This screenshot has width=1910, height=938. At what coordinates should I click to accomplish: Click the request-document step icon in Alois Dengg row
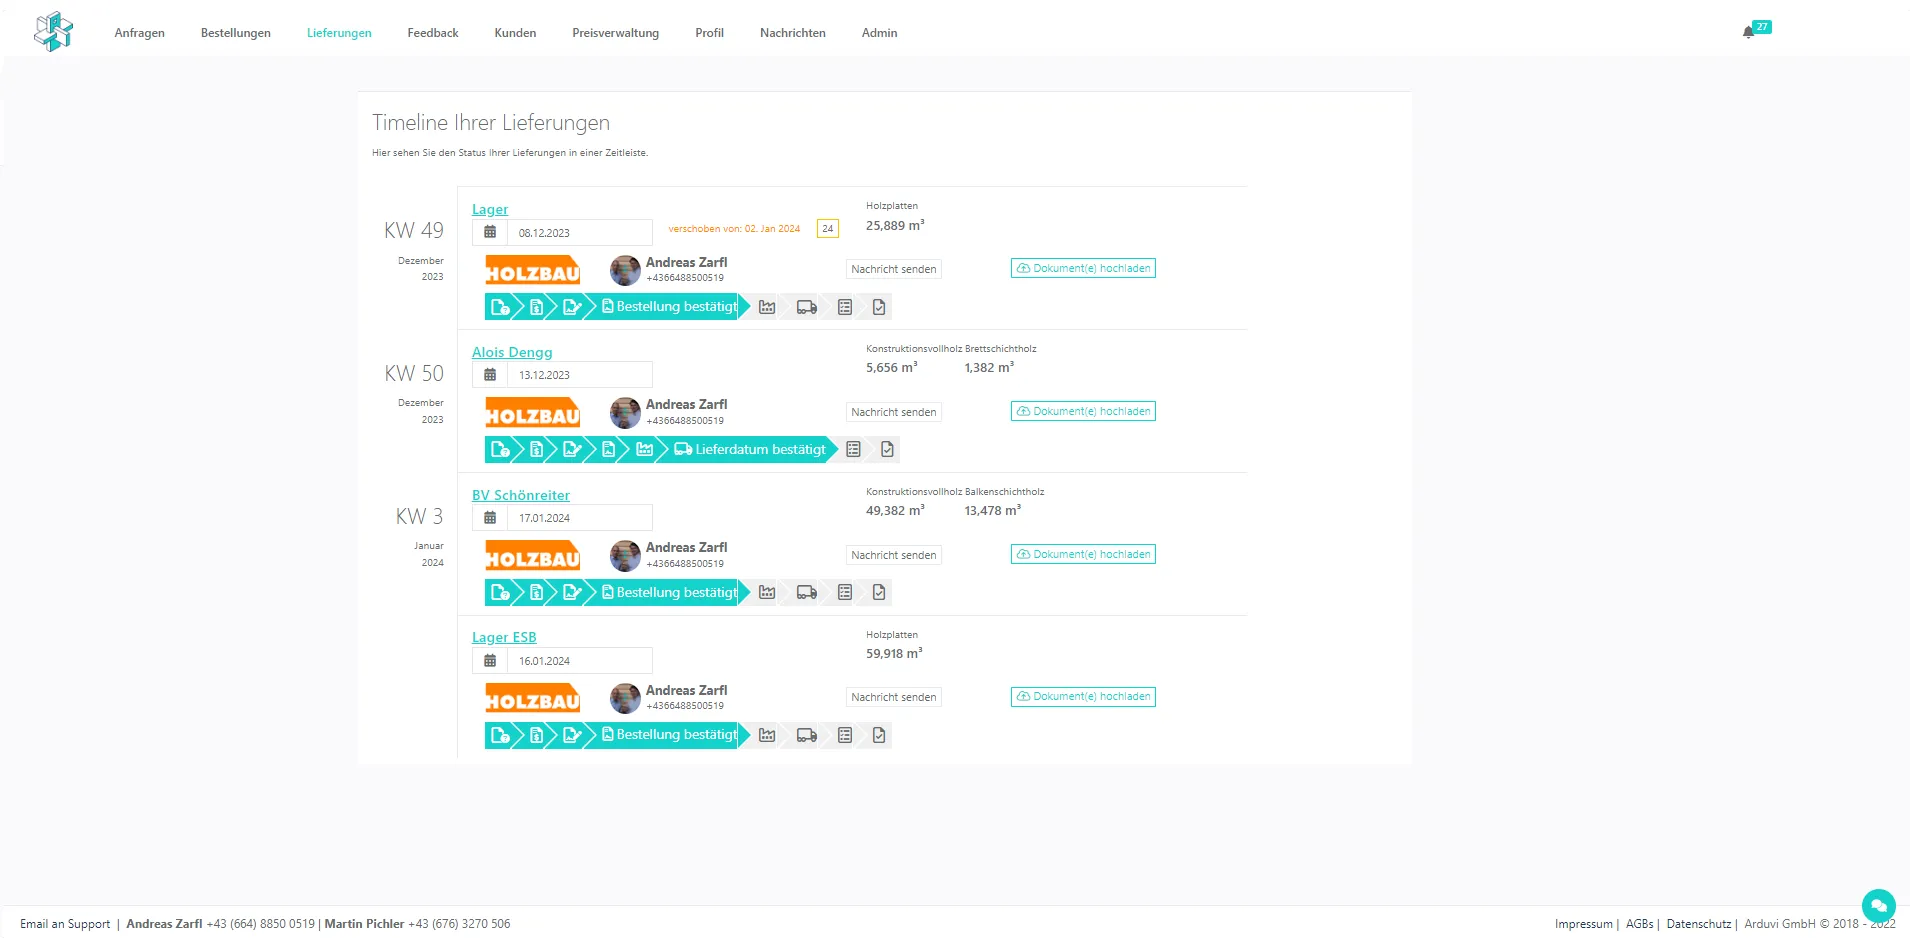pyautogui.click(x=500, y=450)
